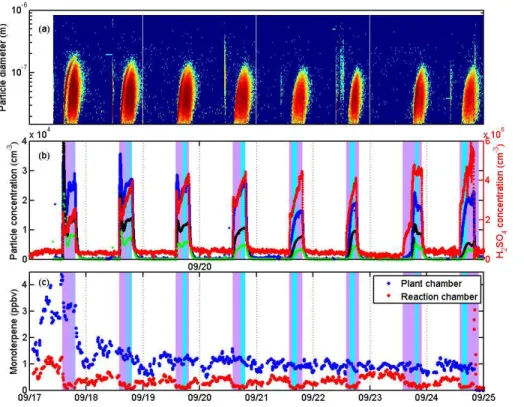Click the '10^-6' diameter tick label

tap(20, 9)
